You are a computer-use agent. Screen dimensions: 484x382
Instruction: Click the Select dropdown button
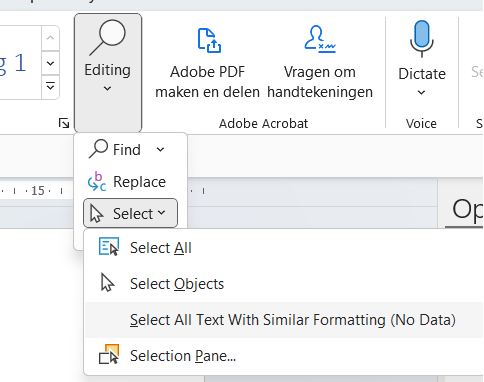pos(130,213)
